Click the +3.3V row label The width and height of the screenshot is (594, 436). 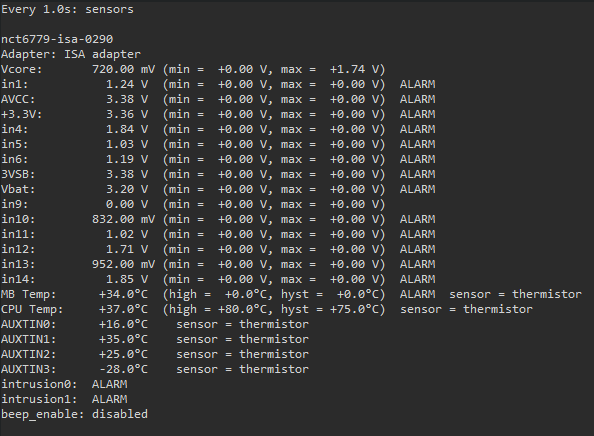(x=22, y=114)
